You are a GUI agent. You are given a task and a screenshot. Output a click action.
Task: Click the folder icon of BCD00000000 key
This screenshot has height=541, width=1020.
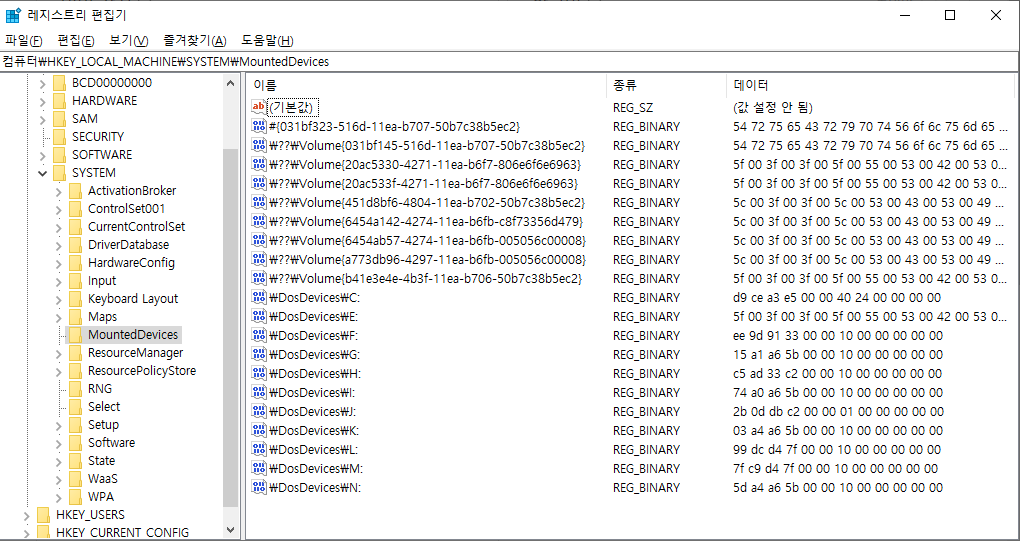[60, 83]
